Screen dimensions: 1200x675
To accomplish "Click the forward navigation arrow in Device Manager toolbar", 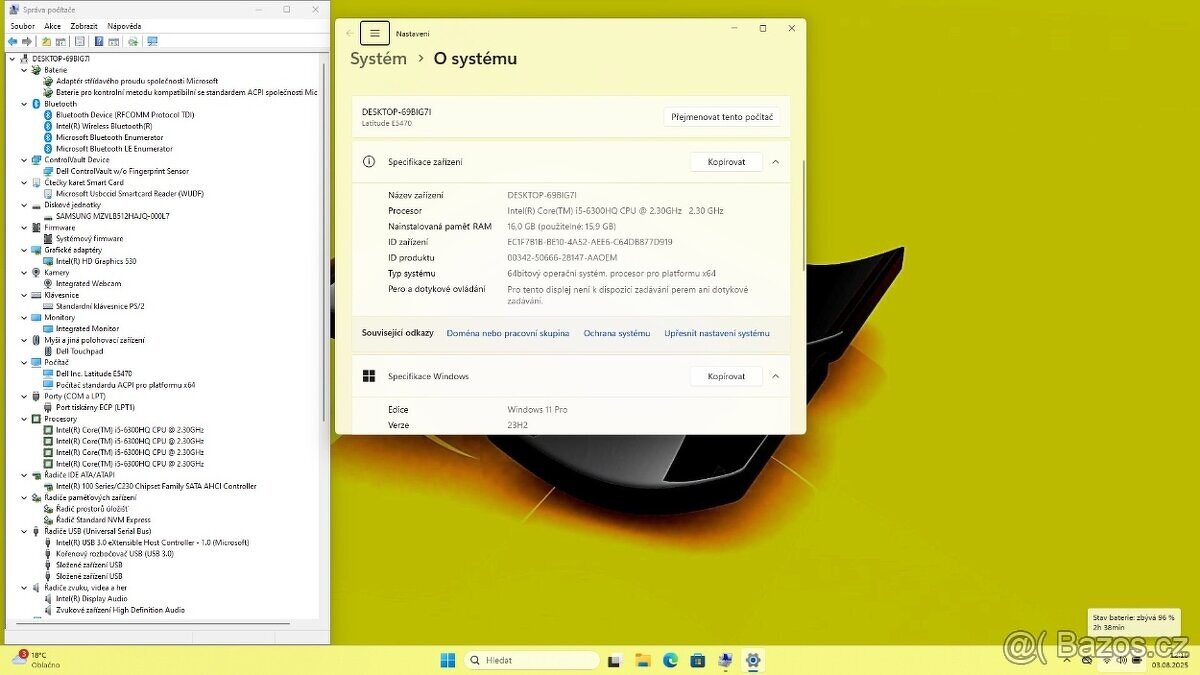I will click(25, 41).
